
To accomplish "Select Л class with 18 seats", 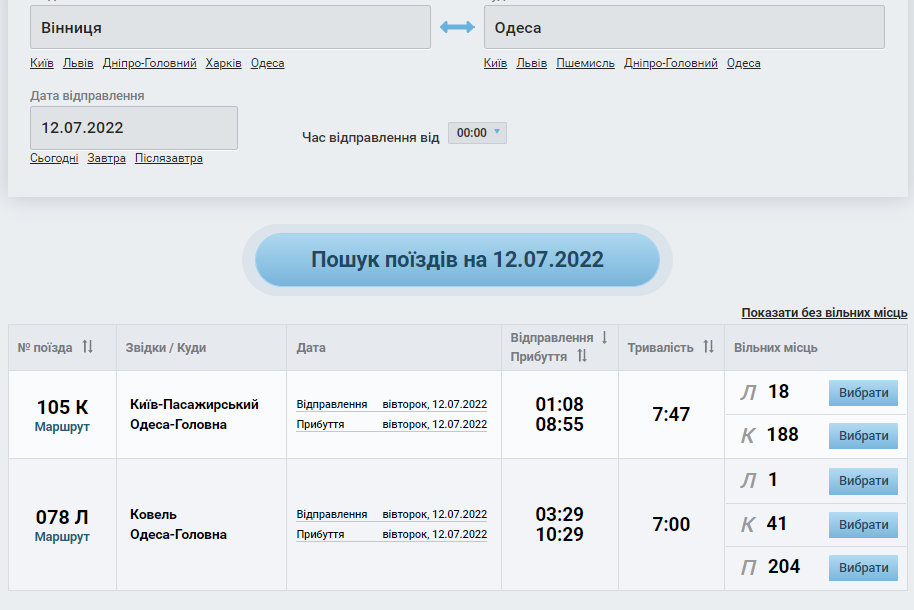I will coord(863,393).
